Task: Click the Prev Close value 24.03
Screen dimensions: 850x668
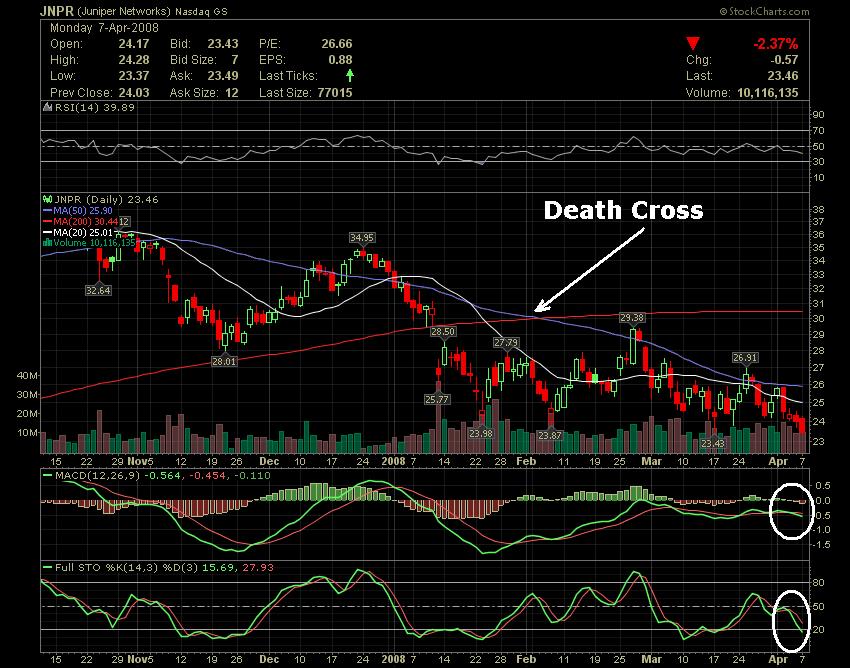Action: 133,92
